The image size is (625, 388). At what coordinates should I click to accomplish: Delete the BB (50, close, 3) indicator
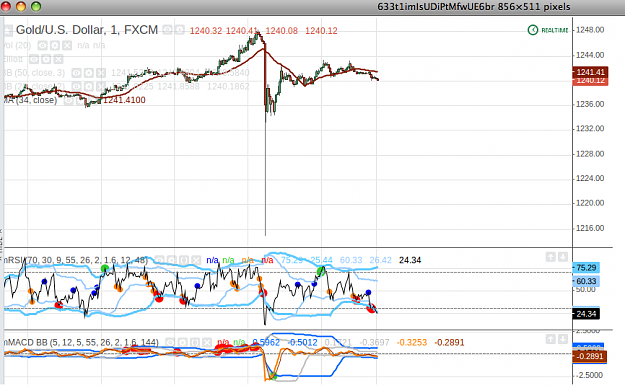(101, 73)
